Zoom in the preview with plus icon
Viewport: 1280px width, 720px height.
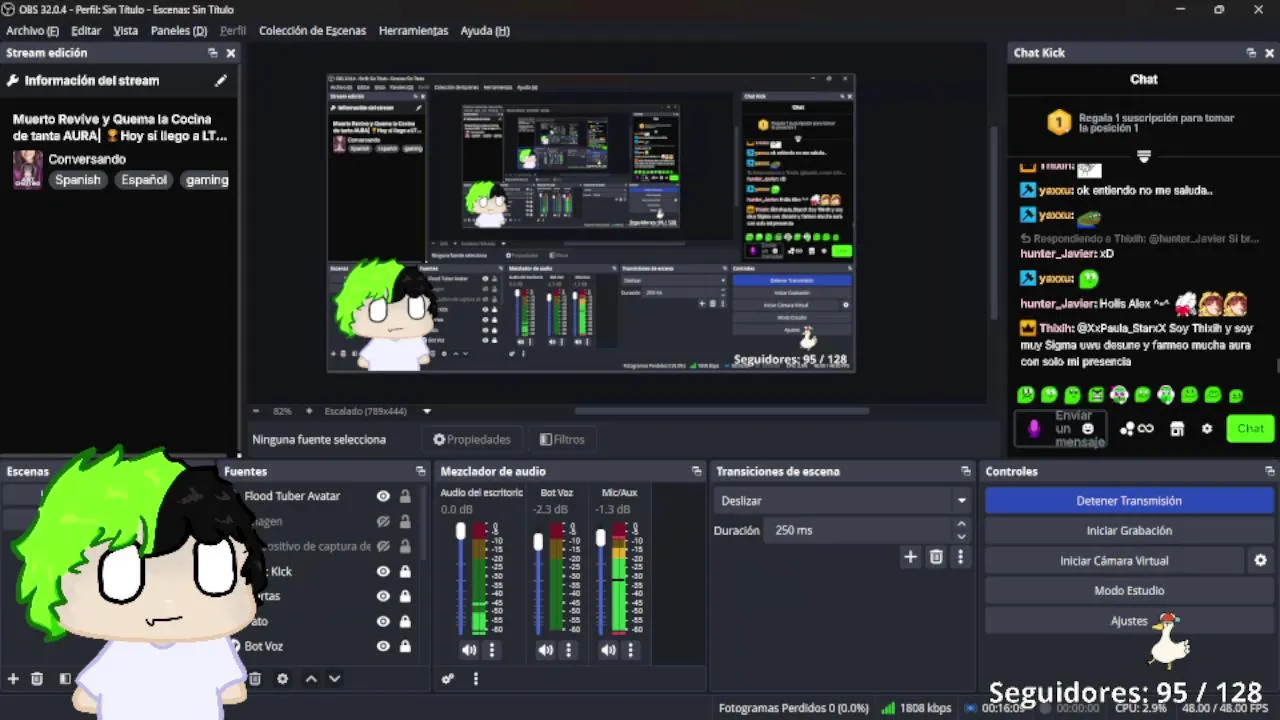tap(309, 411)
